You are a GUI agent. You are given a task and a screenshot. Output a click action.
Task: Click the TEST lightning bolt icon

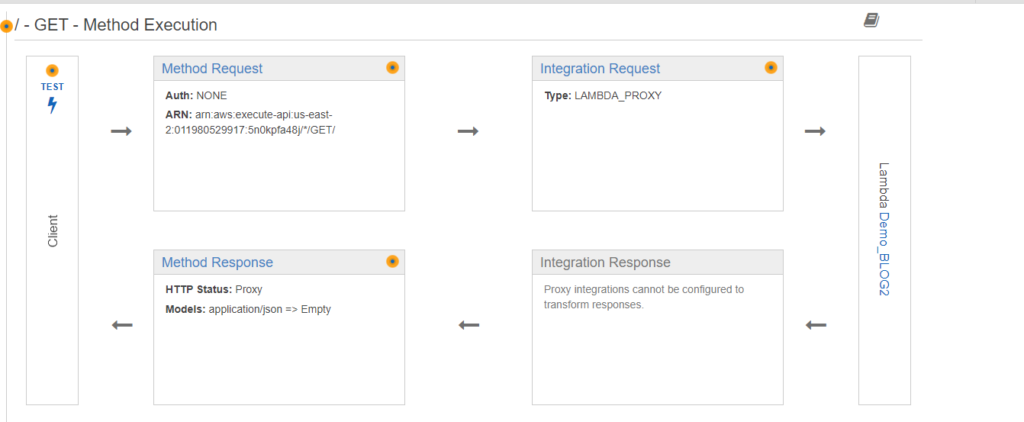(52, 105)
